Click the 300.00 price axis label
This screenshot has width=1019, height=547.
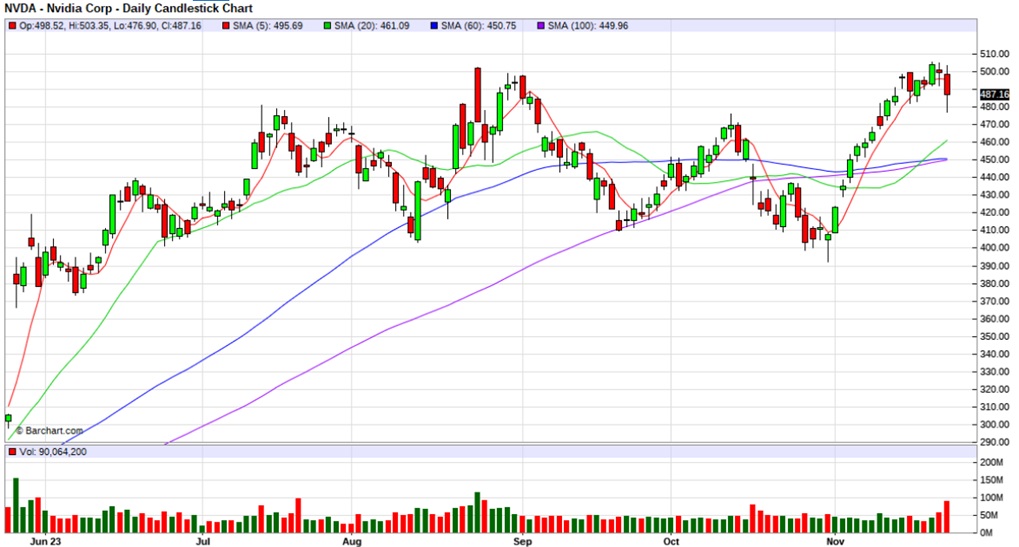click(x=994, y=424)
